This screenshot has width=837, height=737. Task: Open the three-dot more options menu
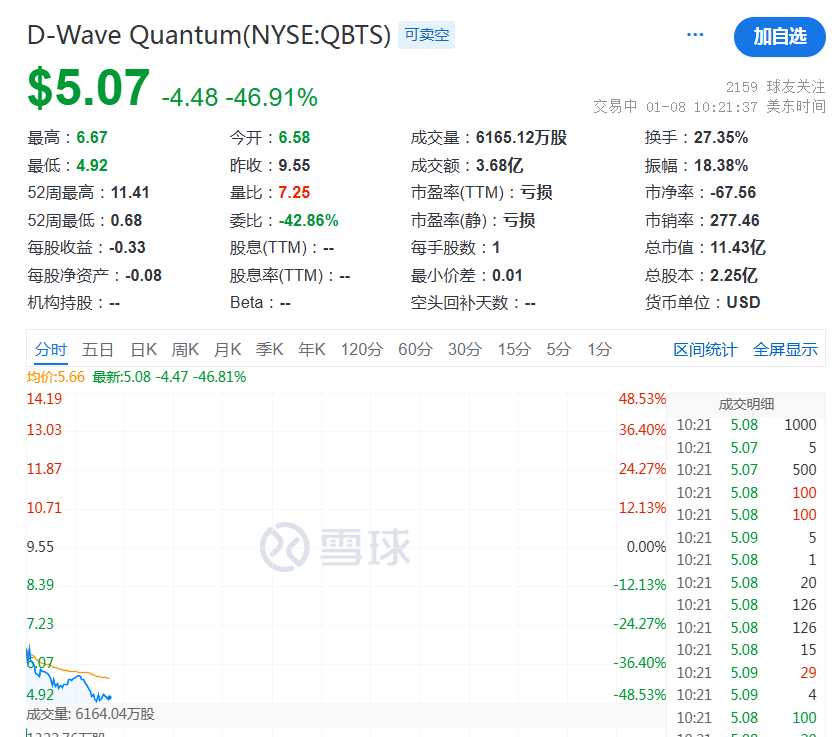pyautogui.click(x=695, y=35)
